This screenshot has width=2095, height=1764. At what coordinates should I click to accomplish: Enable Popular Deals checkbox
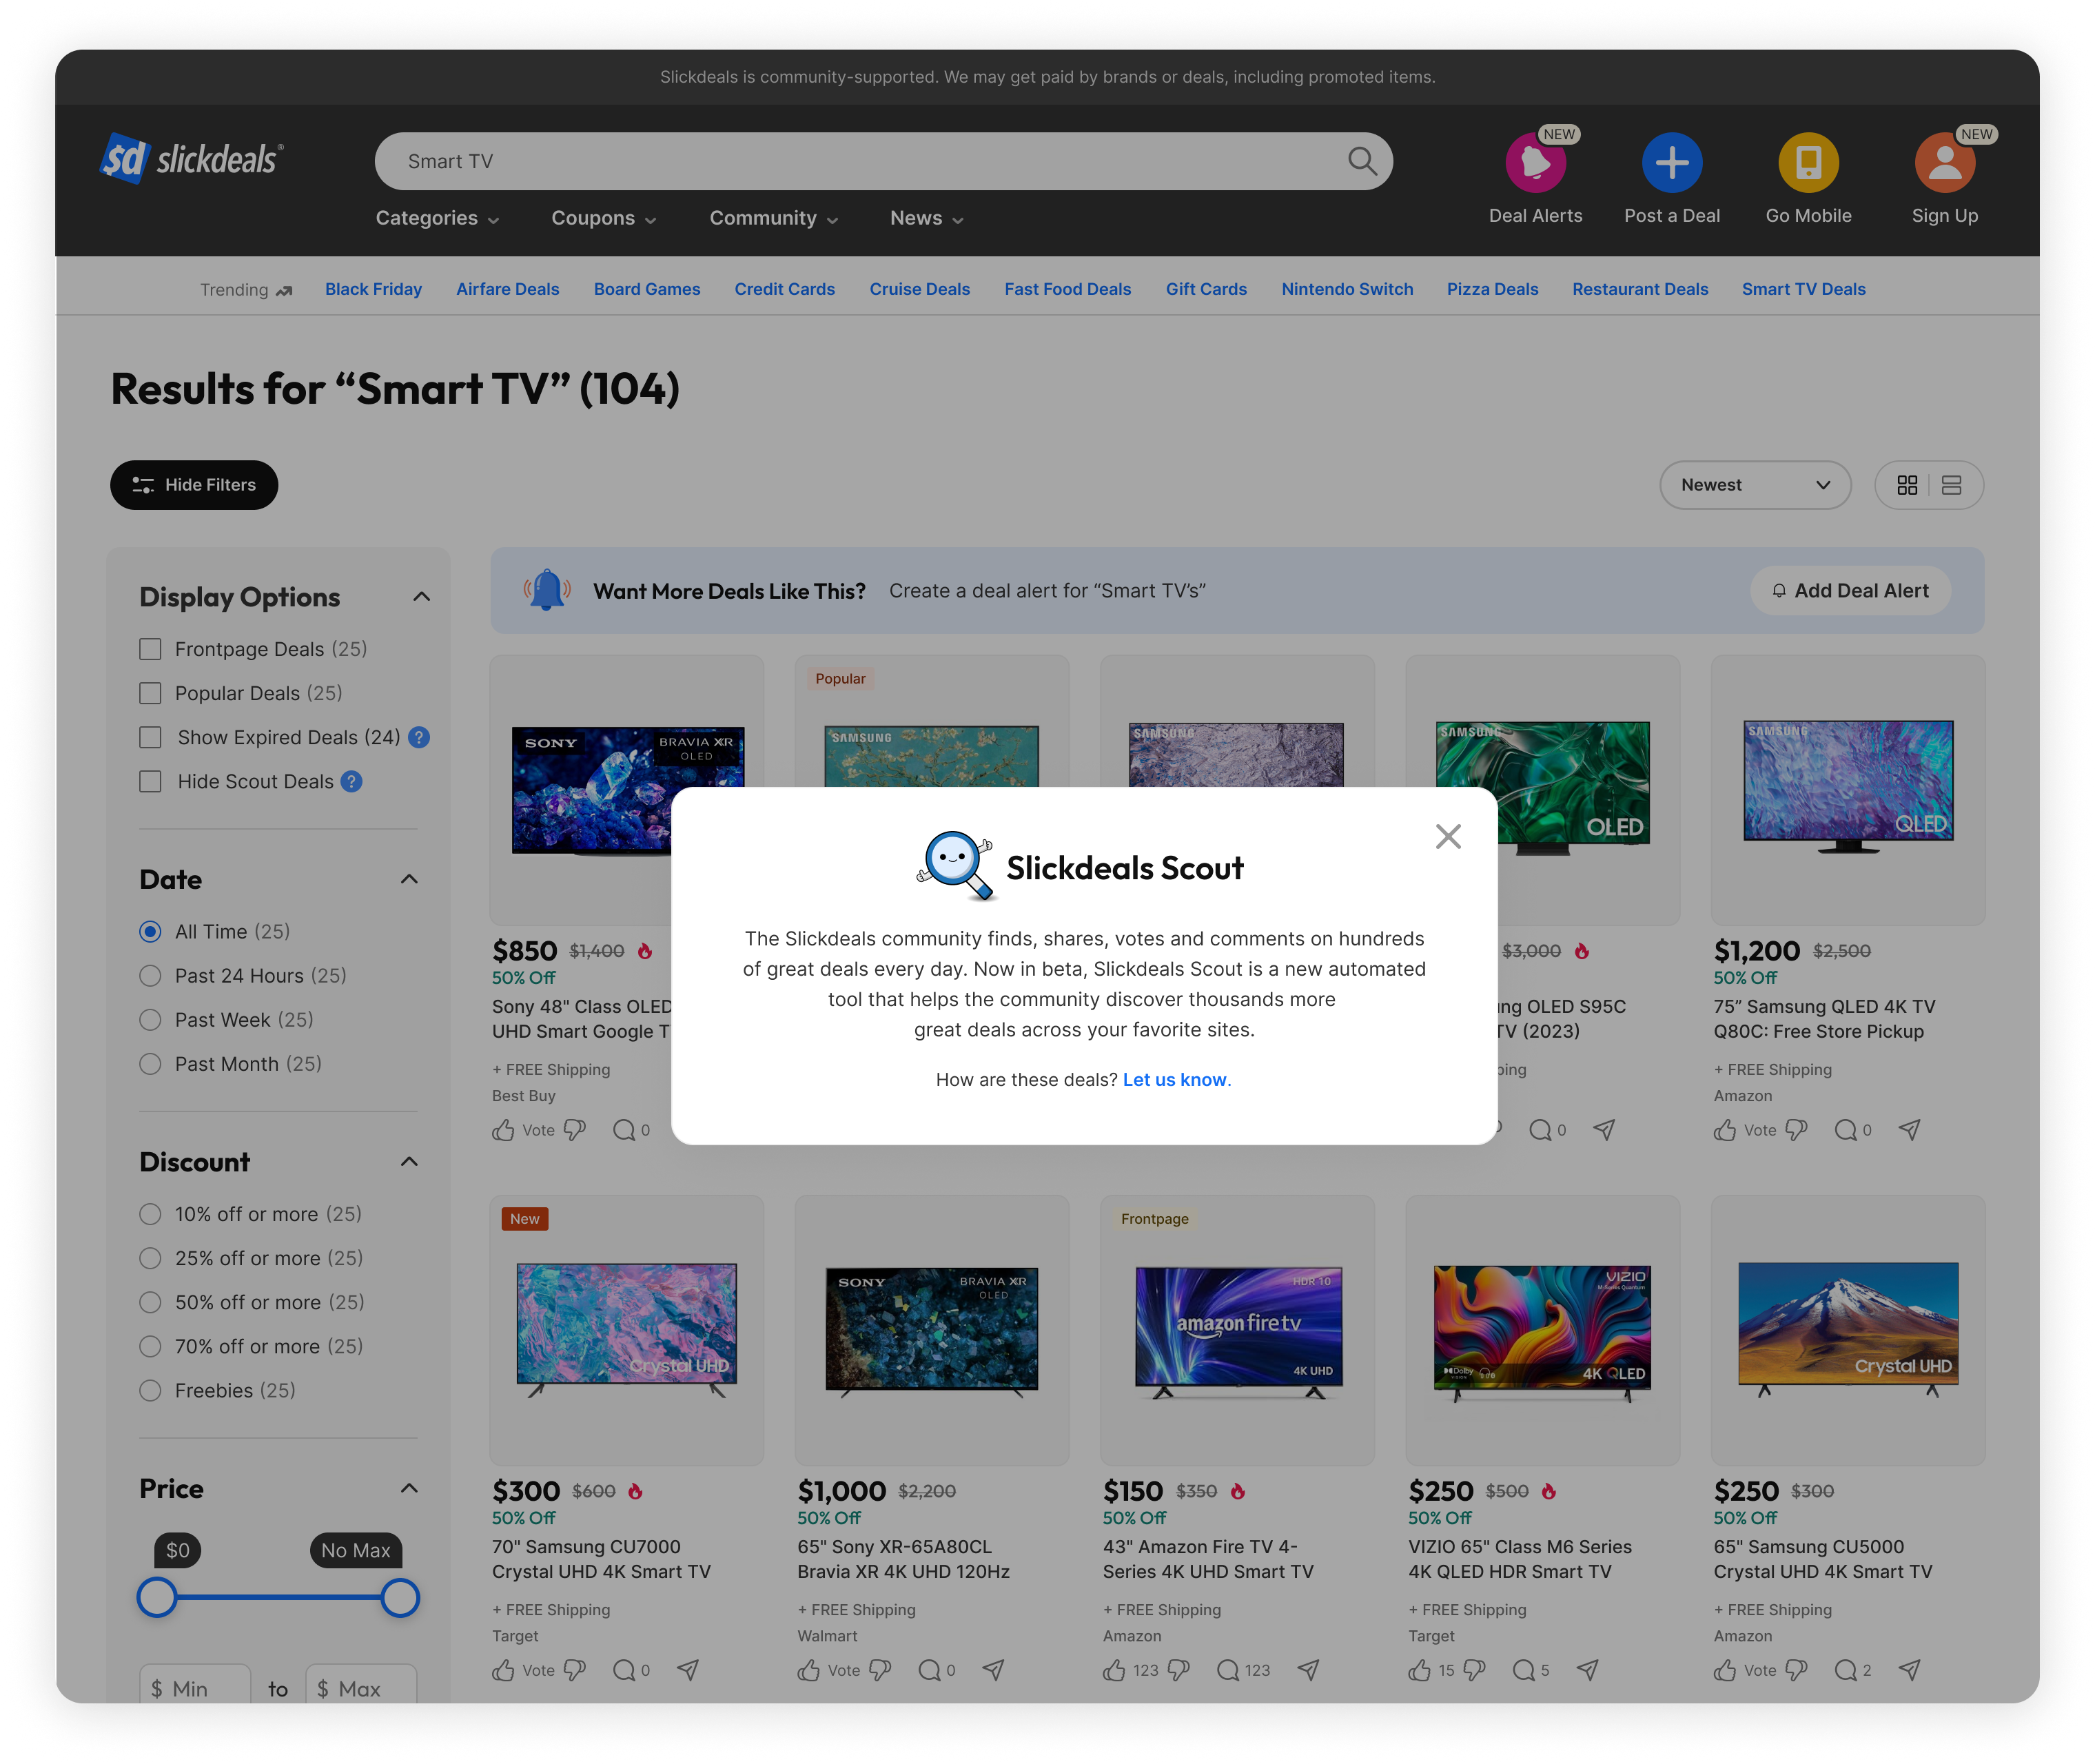pos(150,693)
